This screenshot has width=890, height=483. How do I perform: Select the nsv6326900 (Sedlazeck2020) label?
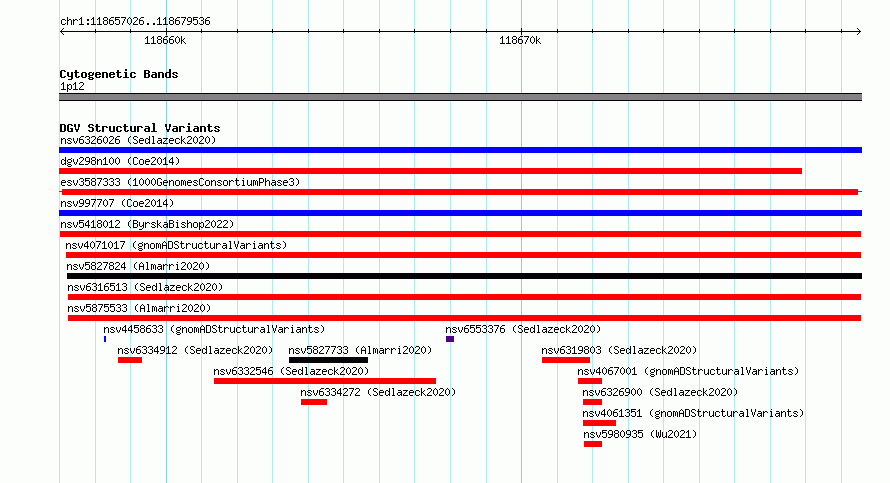point(660,392)
